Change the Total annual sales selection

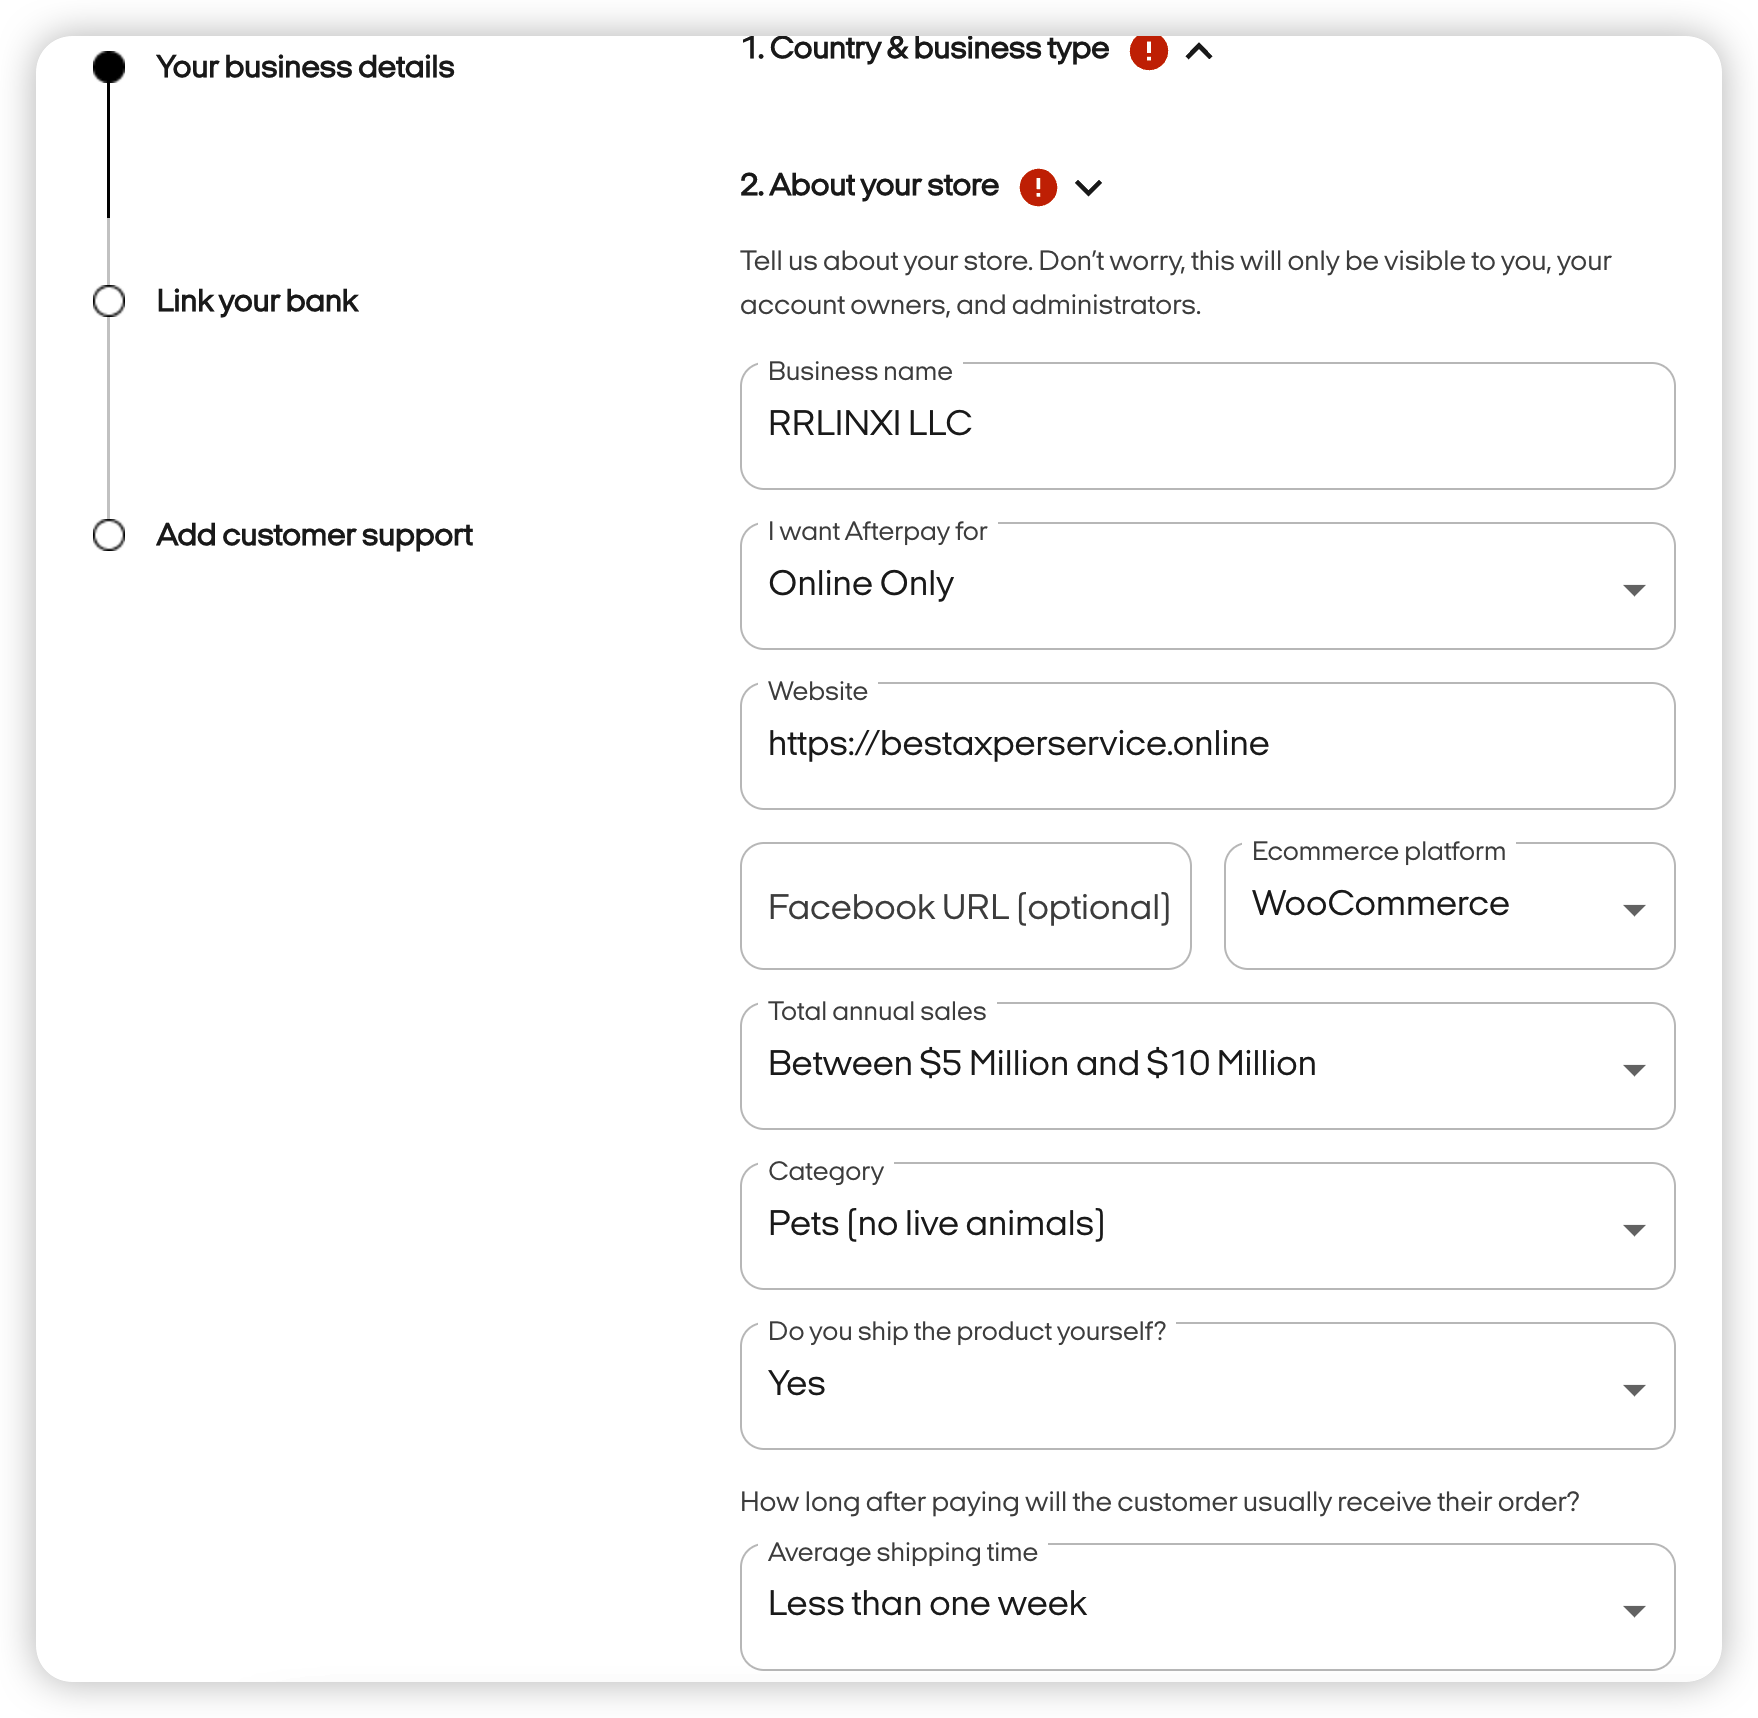(1207, 1066)
